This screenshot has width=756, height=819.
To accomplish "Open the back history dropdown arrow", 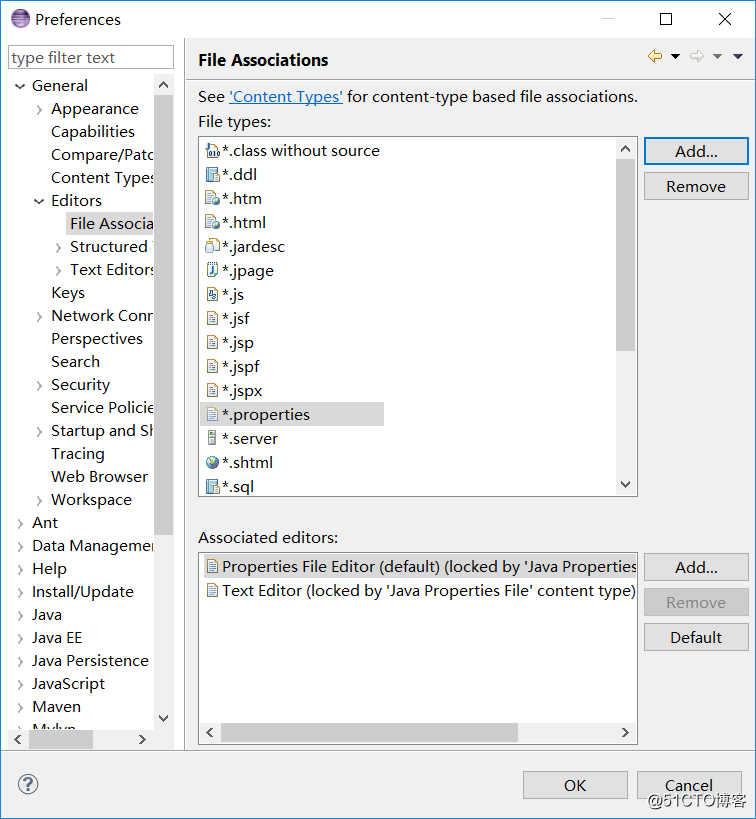I will pos(676,56).
